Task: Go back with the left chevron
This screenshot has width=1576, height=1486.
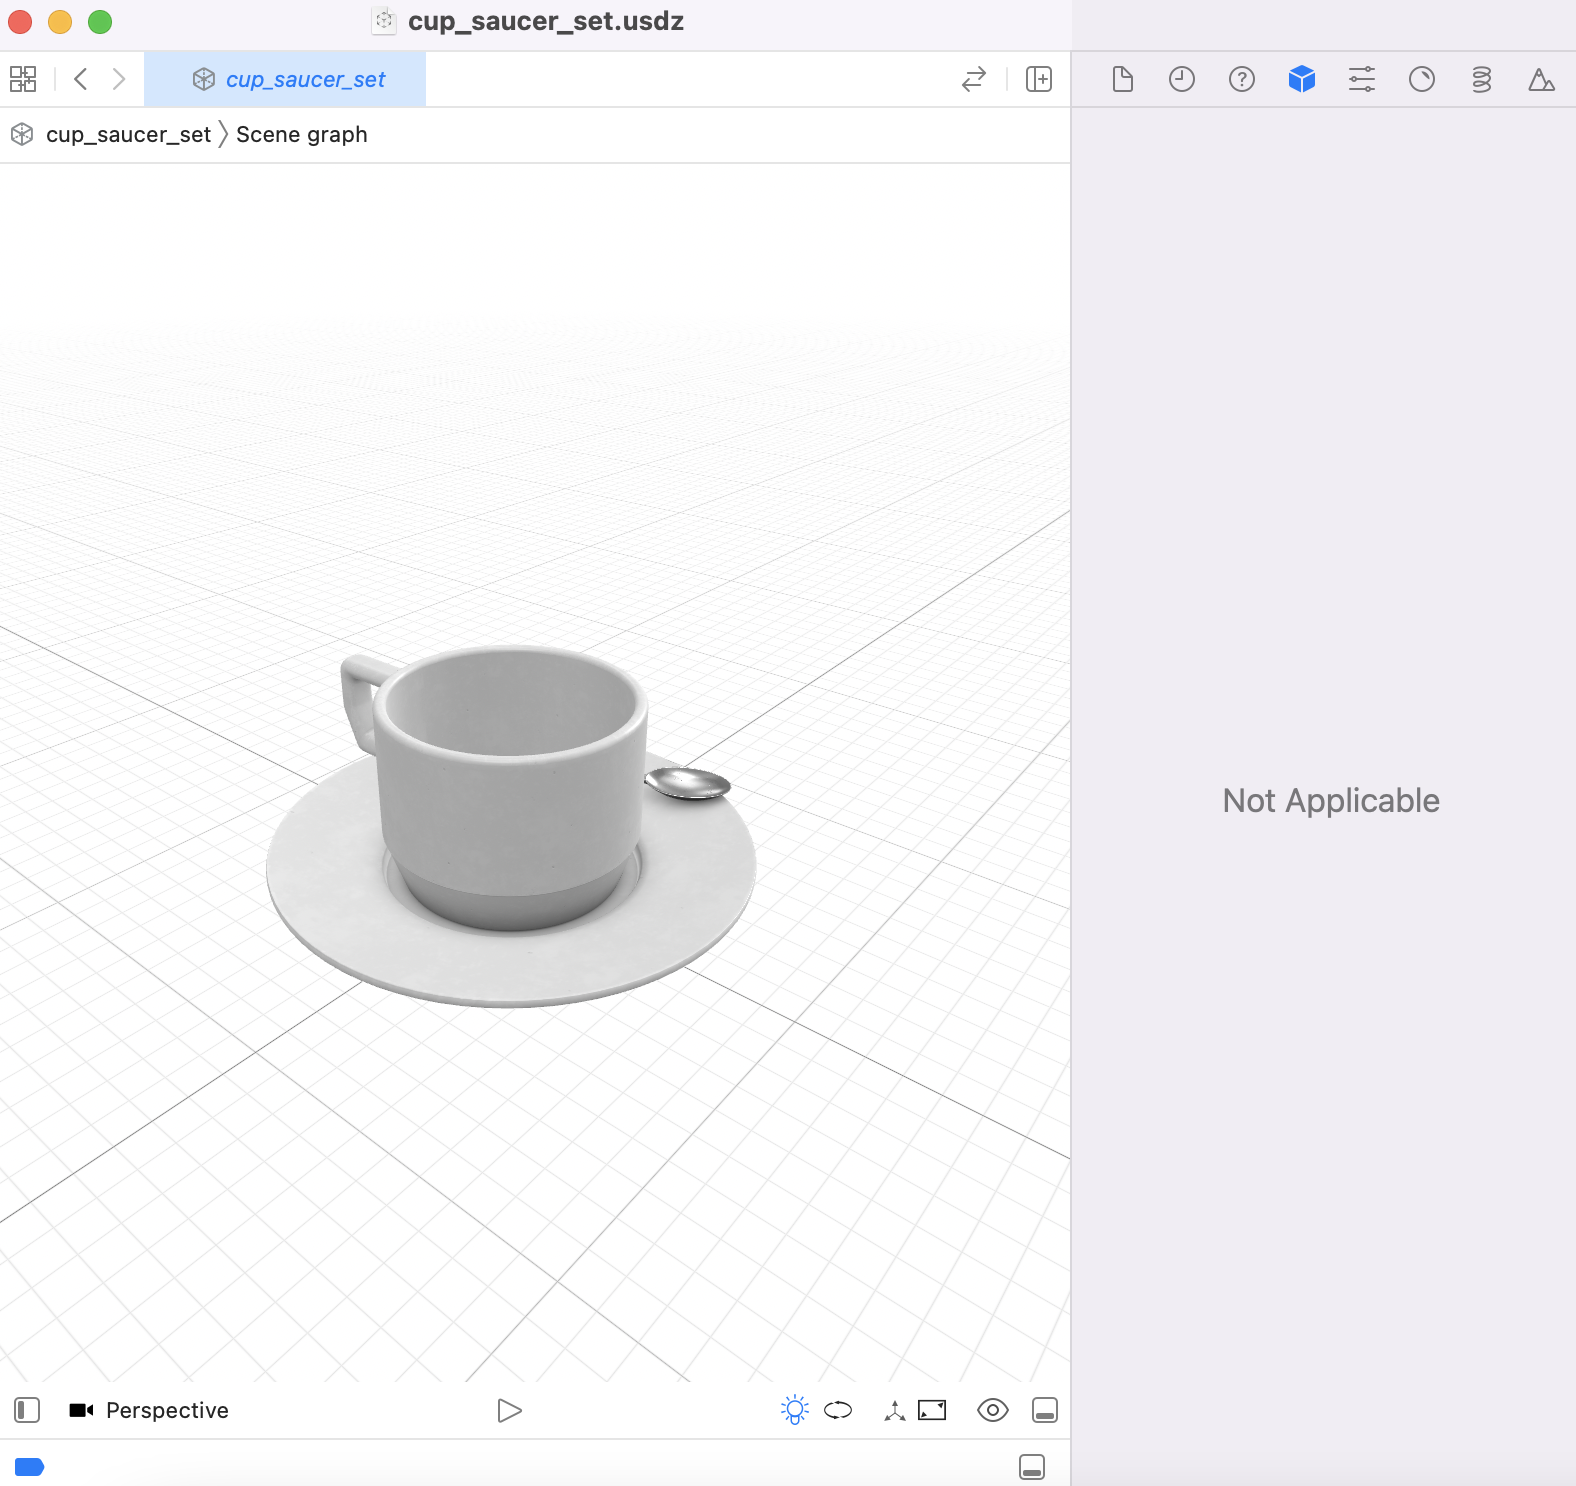Action: pyautogui.click(x=81, y=79)
